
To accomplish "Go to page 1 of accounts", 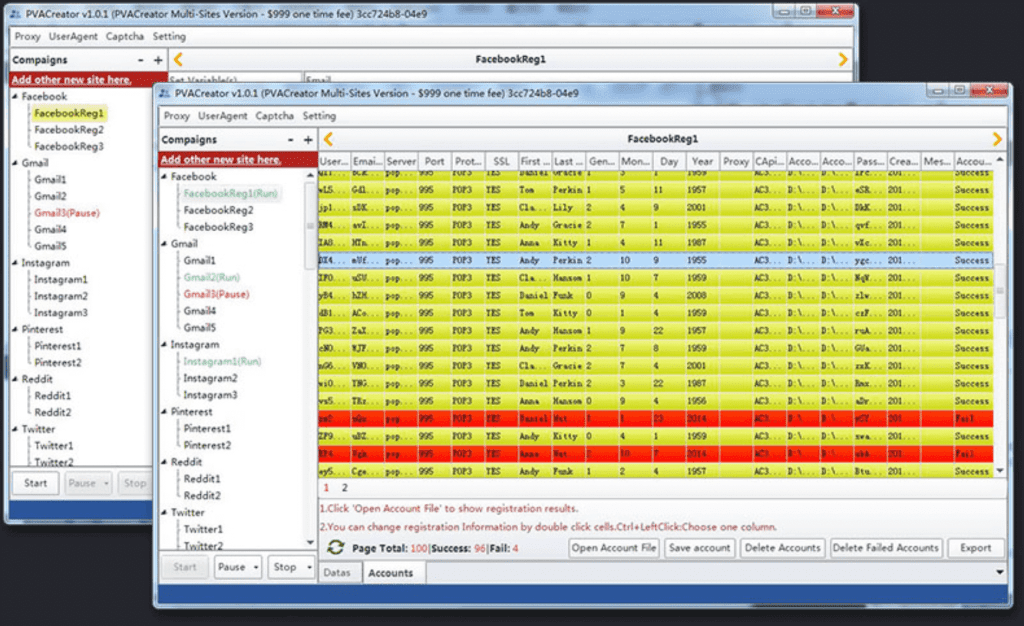I will [x=326, y=488].
